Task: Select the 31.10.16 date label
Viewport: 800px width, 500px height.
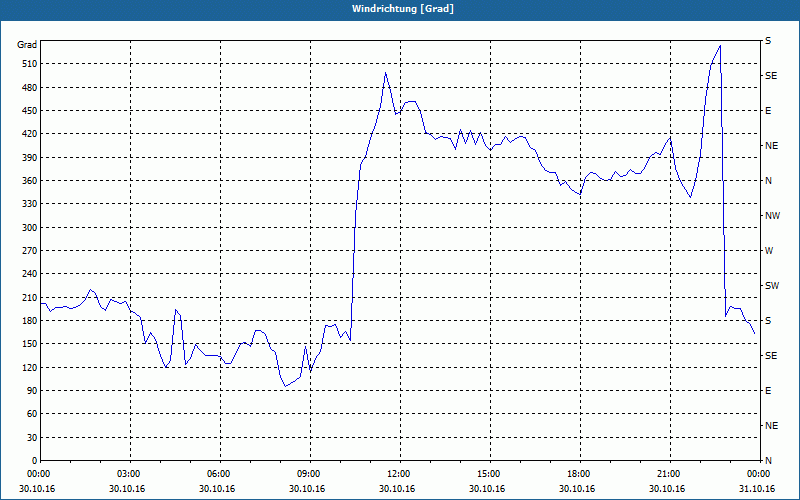Action: pyautogui.click(x=757, y=489)
